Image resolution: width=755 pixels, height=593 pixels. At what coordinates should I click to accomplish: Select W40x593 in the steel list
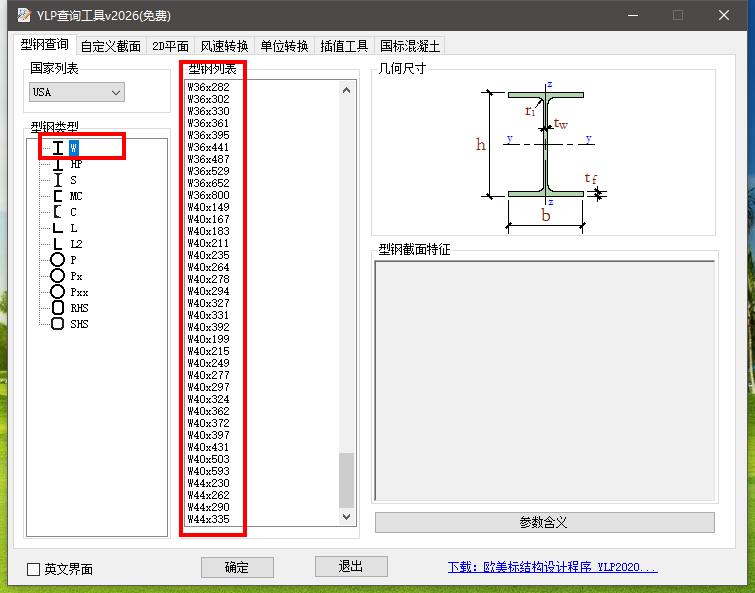208,471
